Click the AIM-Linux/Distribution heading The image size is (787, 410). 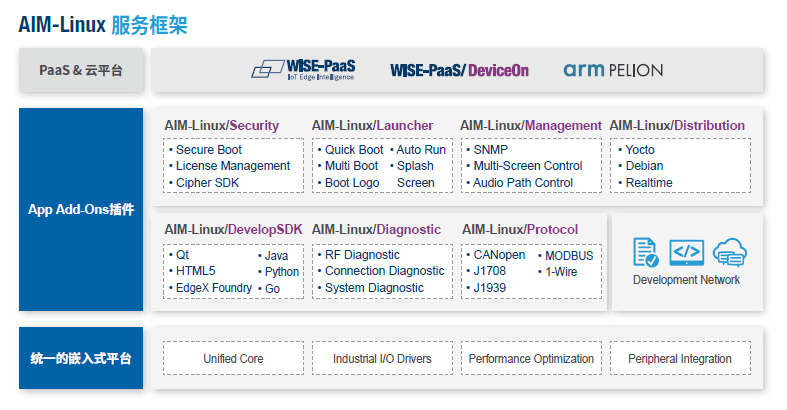(x=677, y=125)
